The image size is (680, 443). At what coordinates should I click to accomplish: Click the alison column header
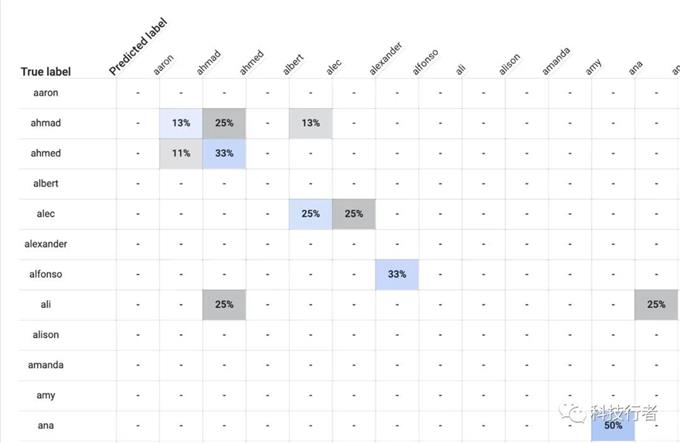pos(509,64)
